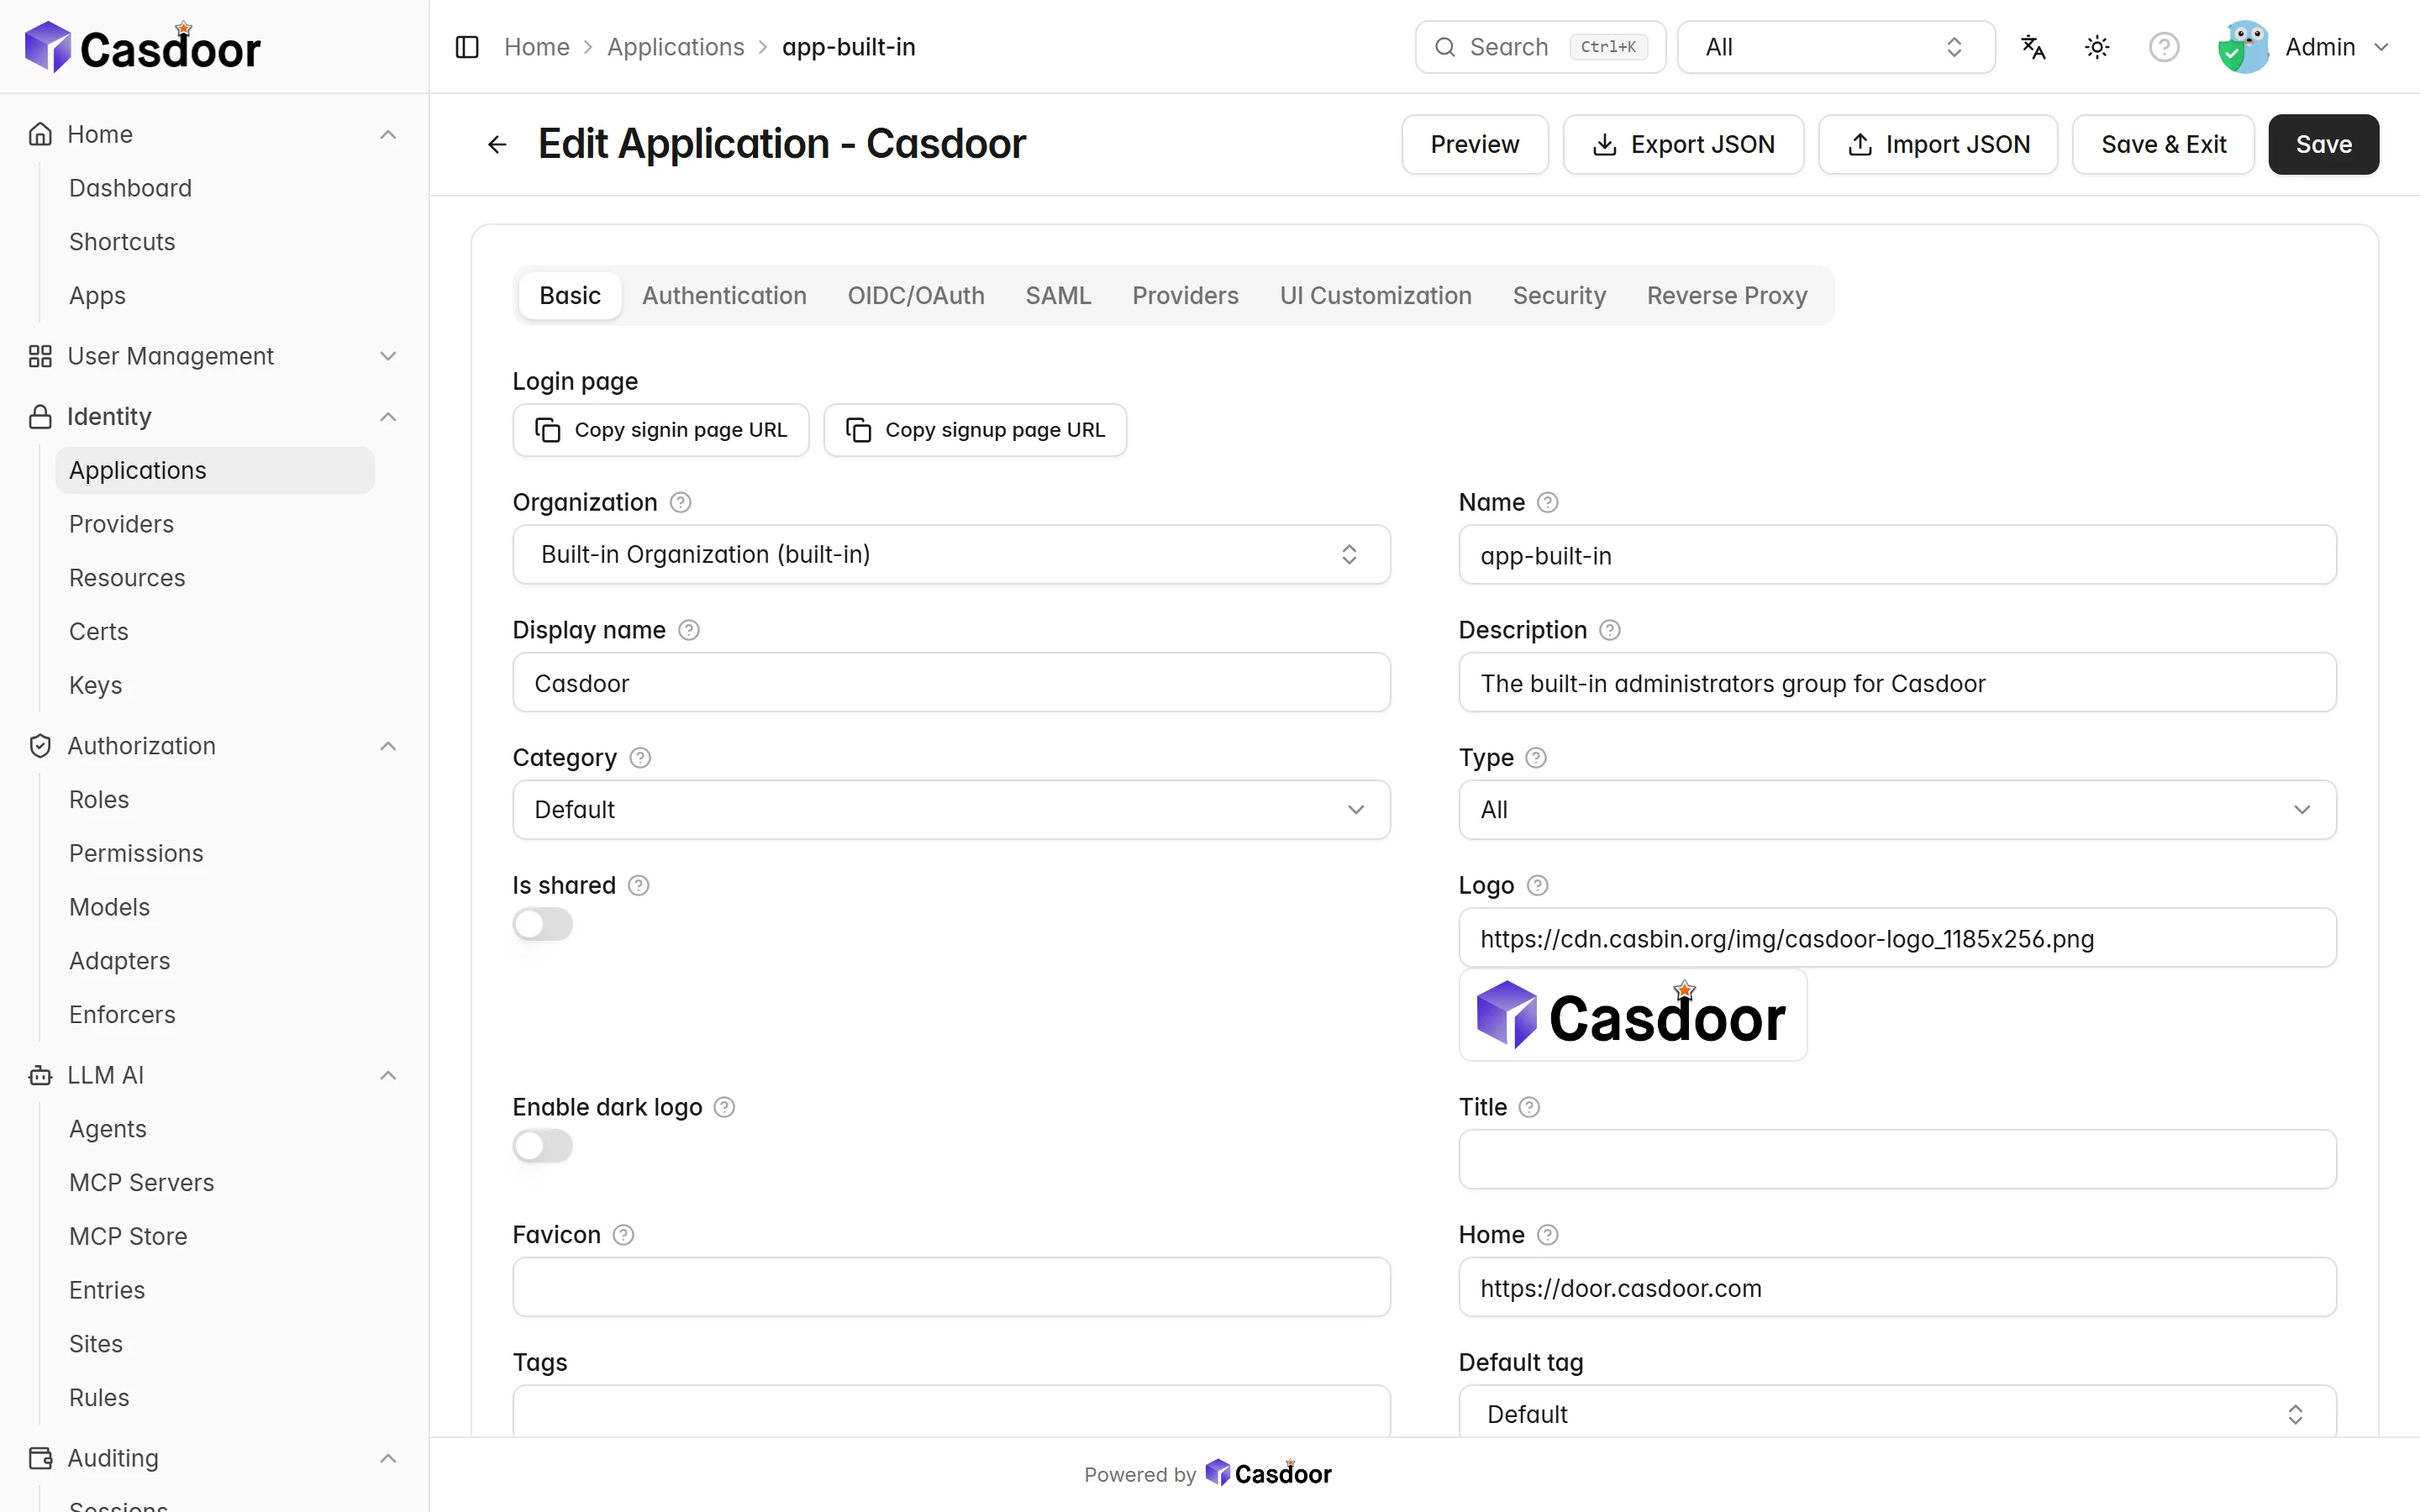Toggle the Is shared switch
This screenshot has height=1512, width=2420.
point(543,924)
